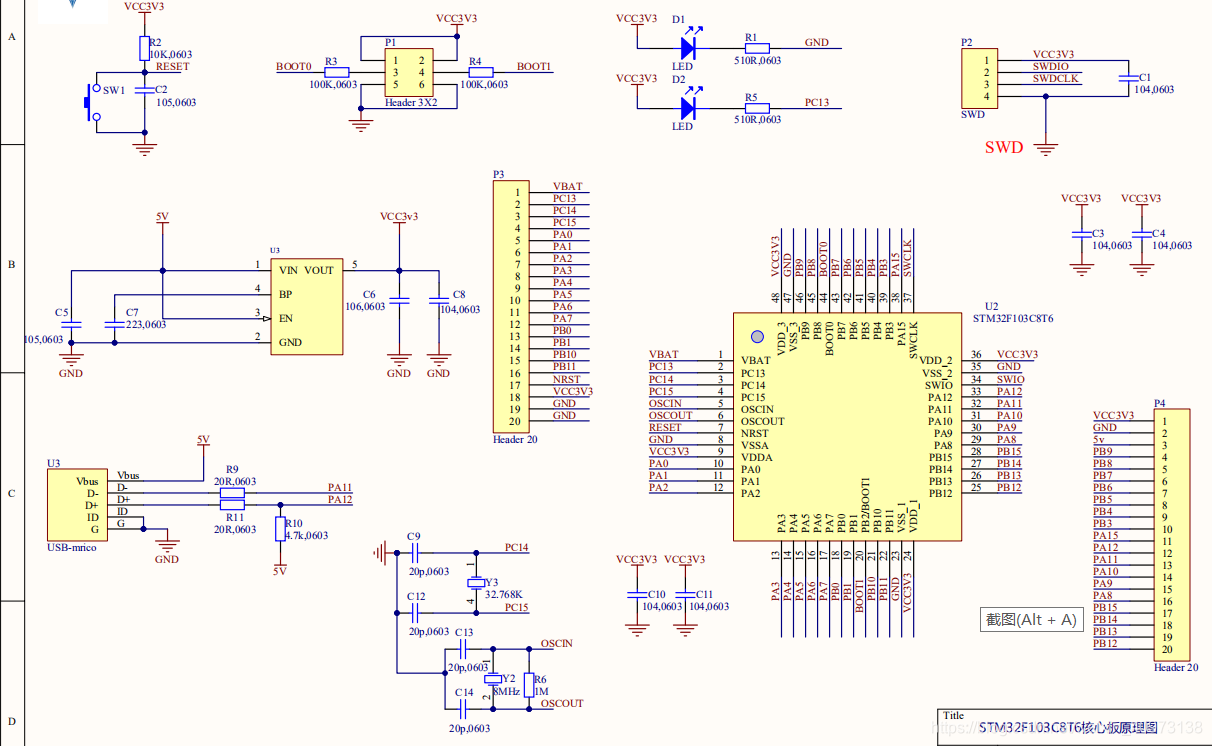
Task: Select resistor R4 on the BOOT1 line
Action: (x=481, y=73)
